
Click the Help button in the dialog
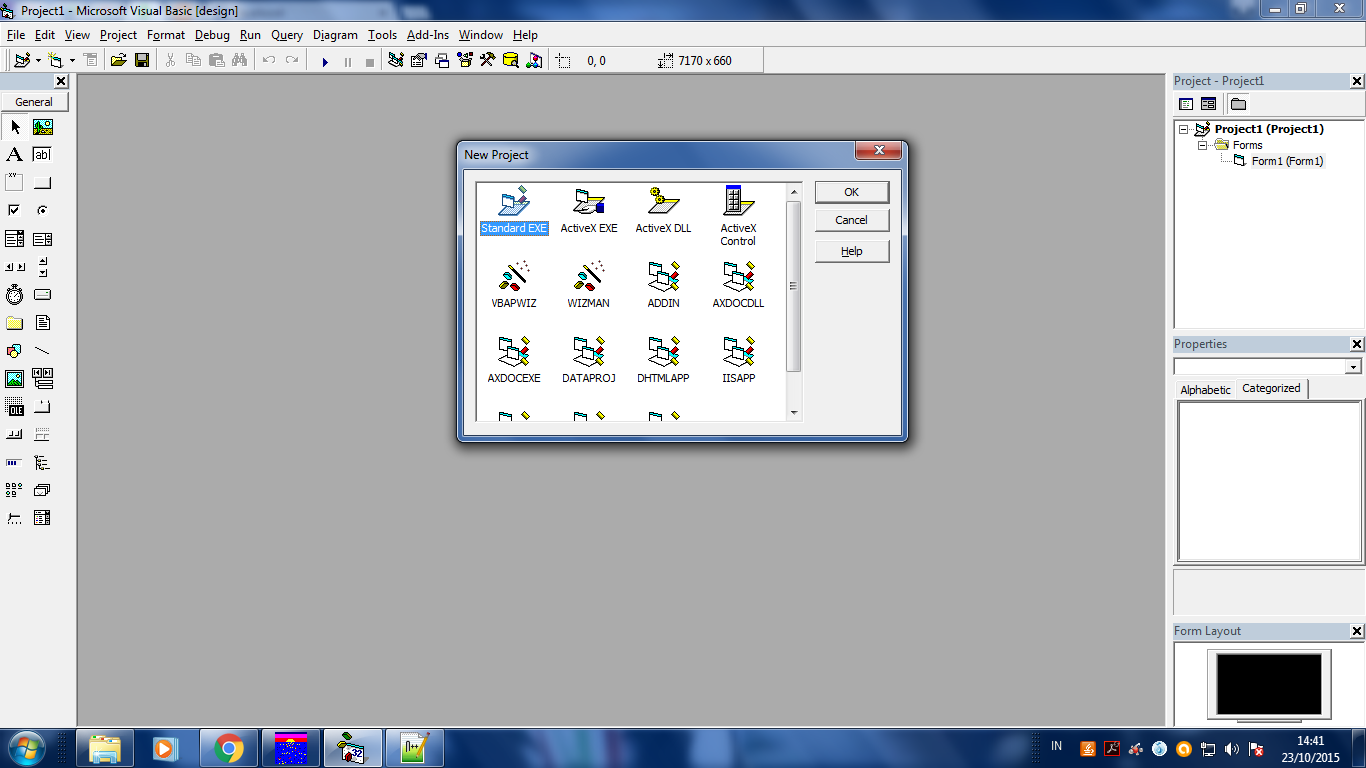click(851, 251)
